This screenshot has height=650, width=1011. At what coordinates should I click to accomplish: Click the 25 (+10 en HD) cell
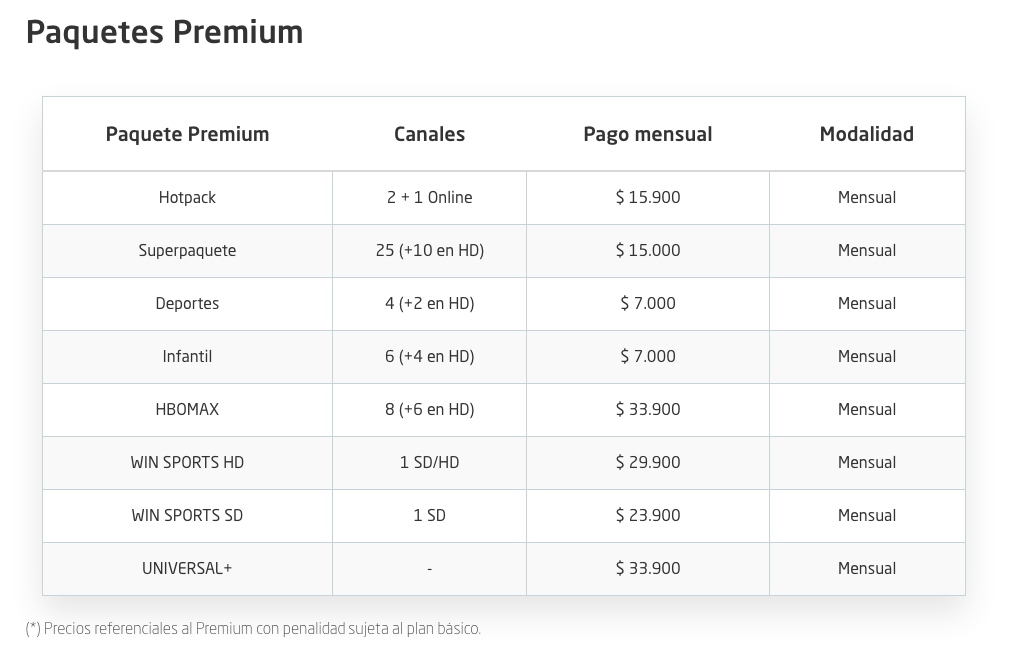coord(429,250)
